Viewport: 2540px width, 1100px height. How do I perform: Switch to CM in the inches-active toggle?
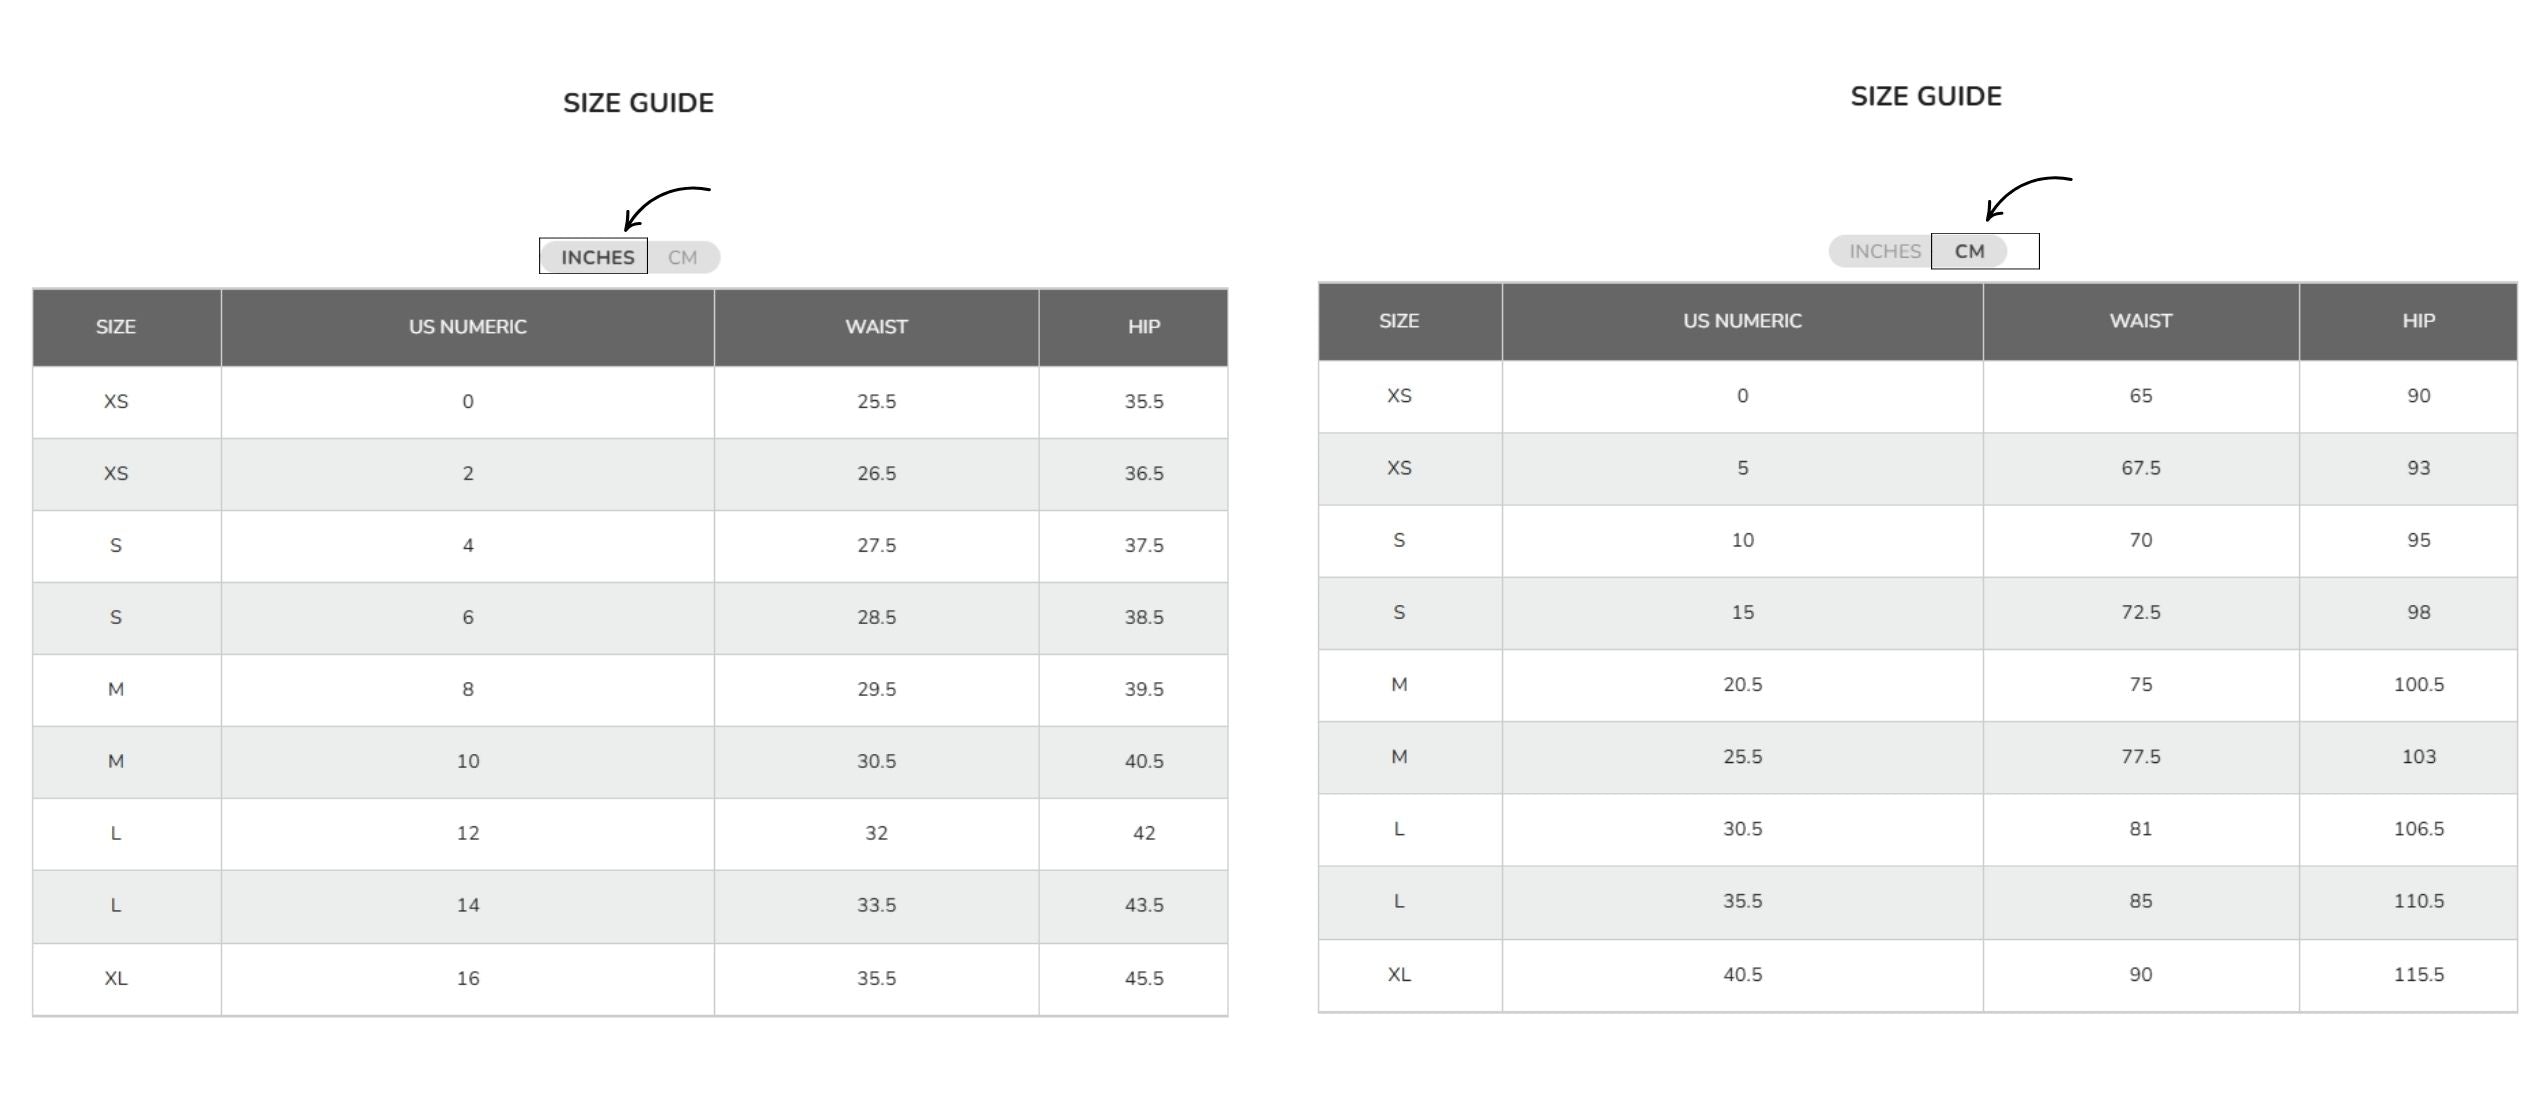click(683, 257)
